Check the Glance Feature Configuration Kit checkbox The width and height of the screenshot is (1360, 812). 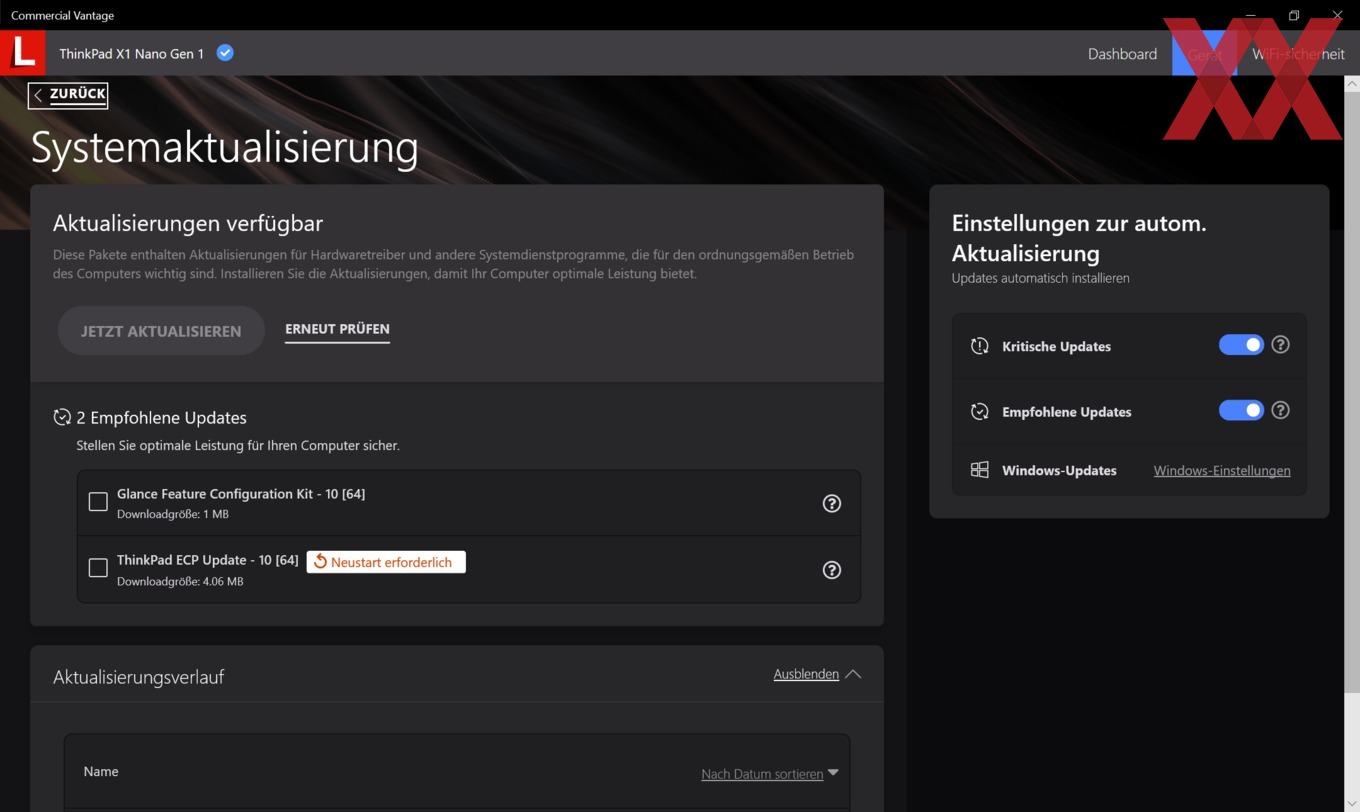(98, 502)
